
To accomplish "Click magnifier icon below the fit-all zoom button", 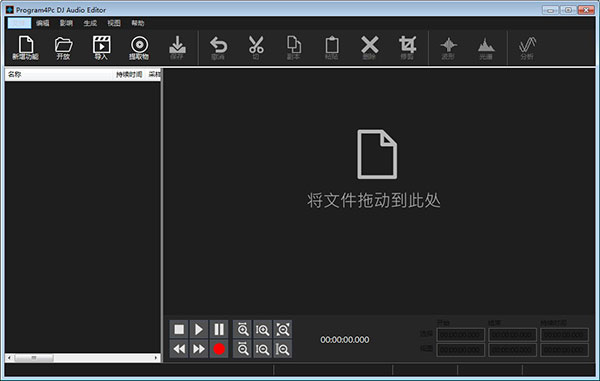I will 283,349.
